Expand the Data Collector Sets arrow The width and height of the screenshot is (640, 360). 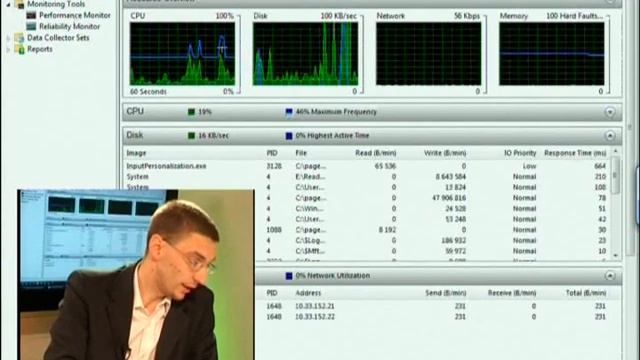click(x=8, y=38)
